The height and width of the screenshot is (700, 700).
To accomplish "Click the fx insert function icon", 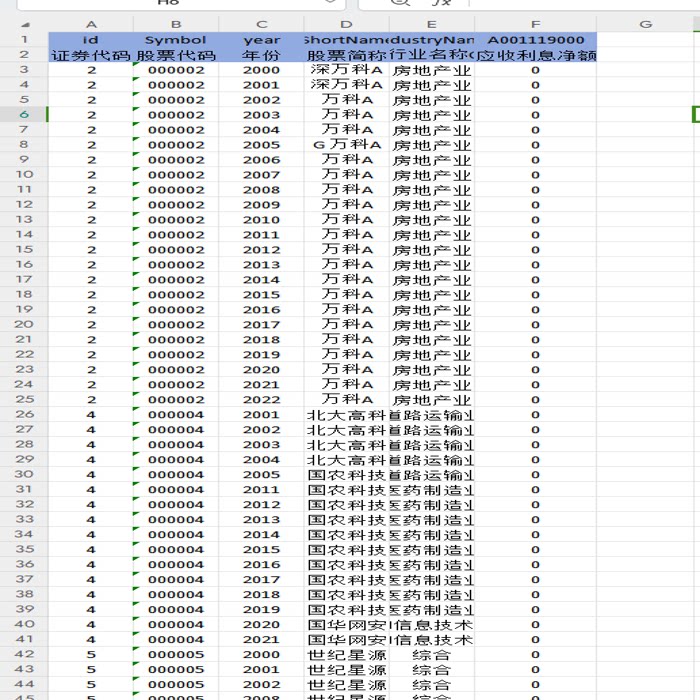I will 441,3.
